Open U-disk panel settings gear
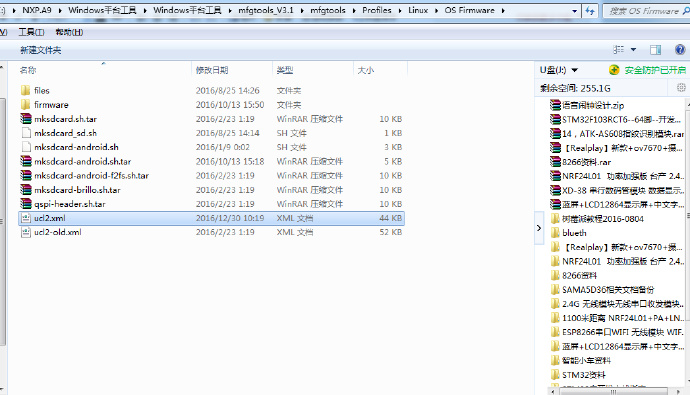This screenshot has width=690, height=395. [x=681, y=88]
